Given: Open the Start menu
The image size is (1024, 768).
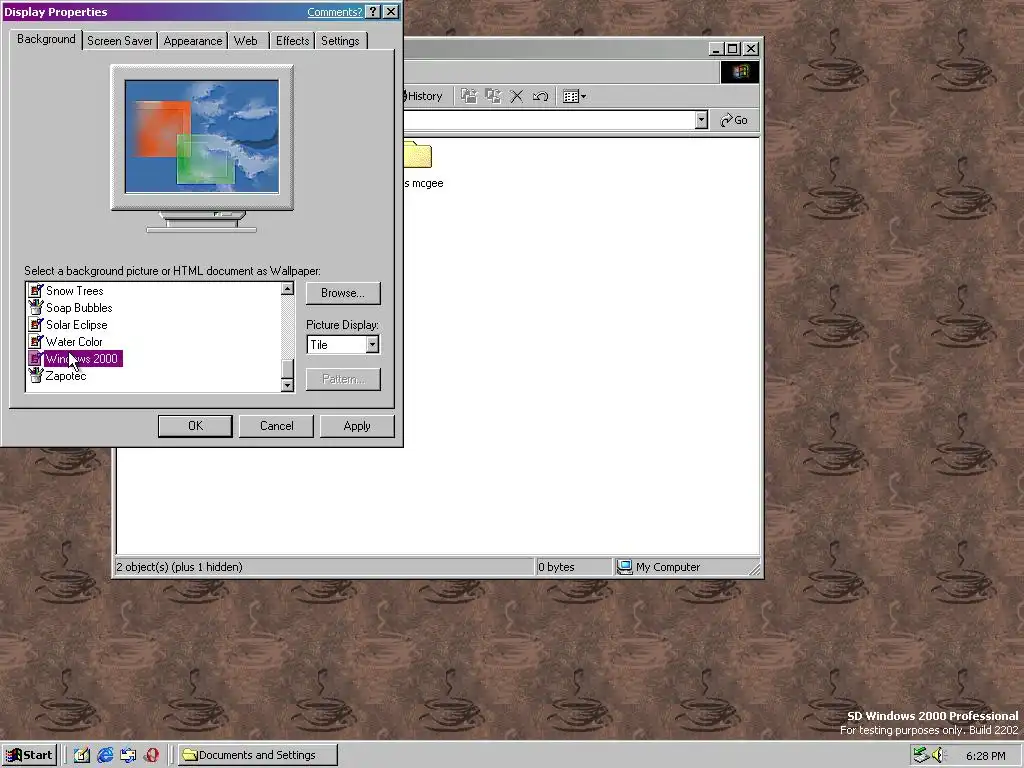Looking at the screenshot, I should [x=29, y=755].
